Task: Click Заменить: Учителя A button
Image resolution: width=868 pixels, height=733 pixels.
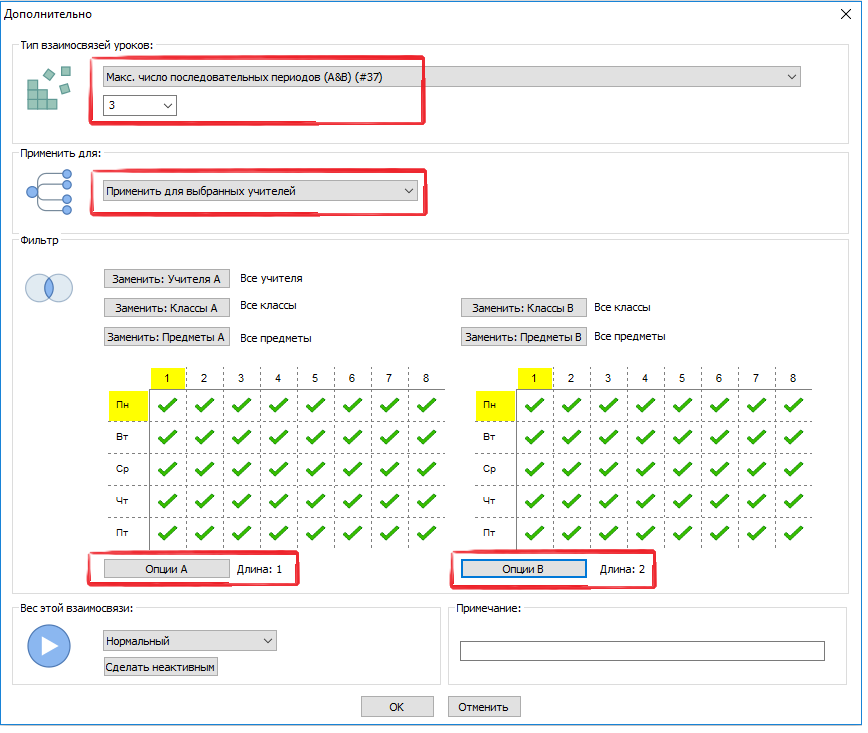Action: (167, 280)
